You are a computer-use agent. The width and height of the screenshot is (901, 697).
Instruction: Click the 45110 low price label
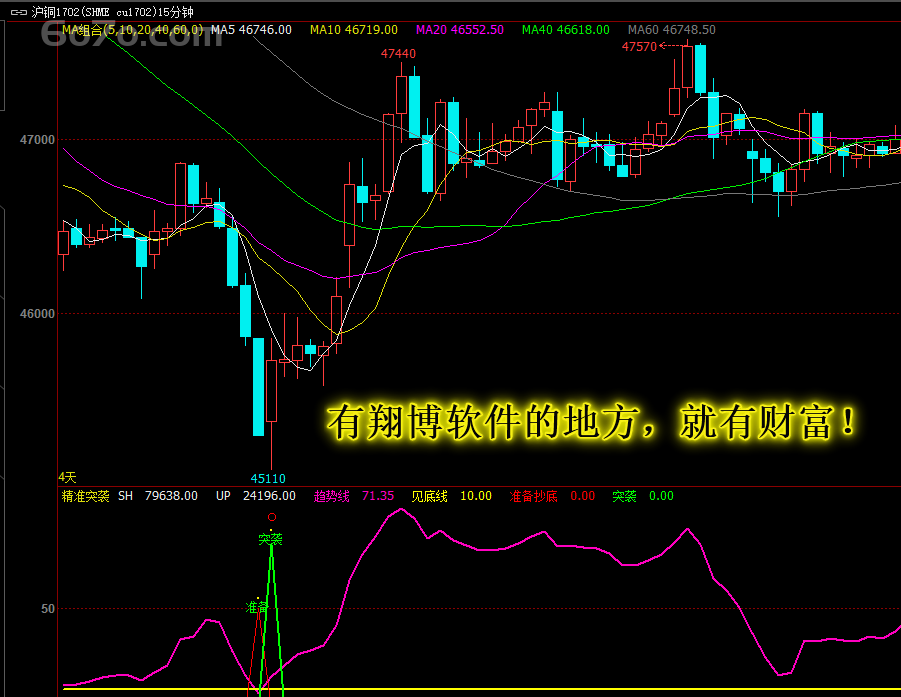268,478
